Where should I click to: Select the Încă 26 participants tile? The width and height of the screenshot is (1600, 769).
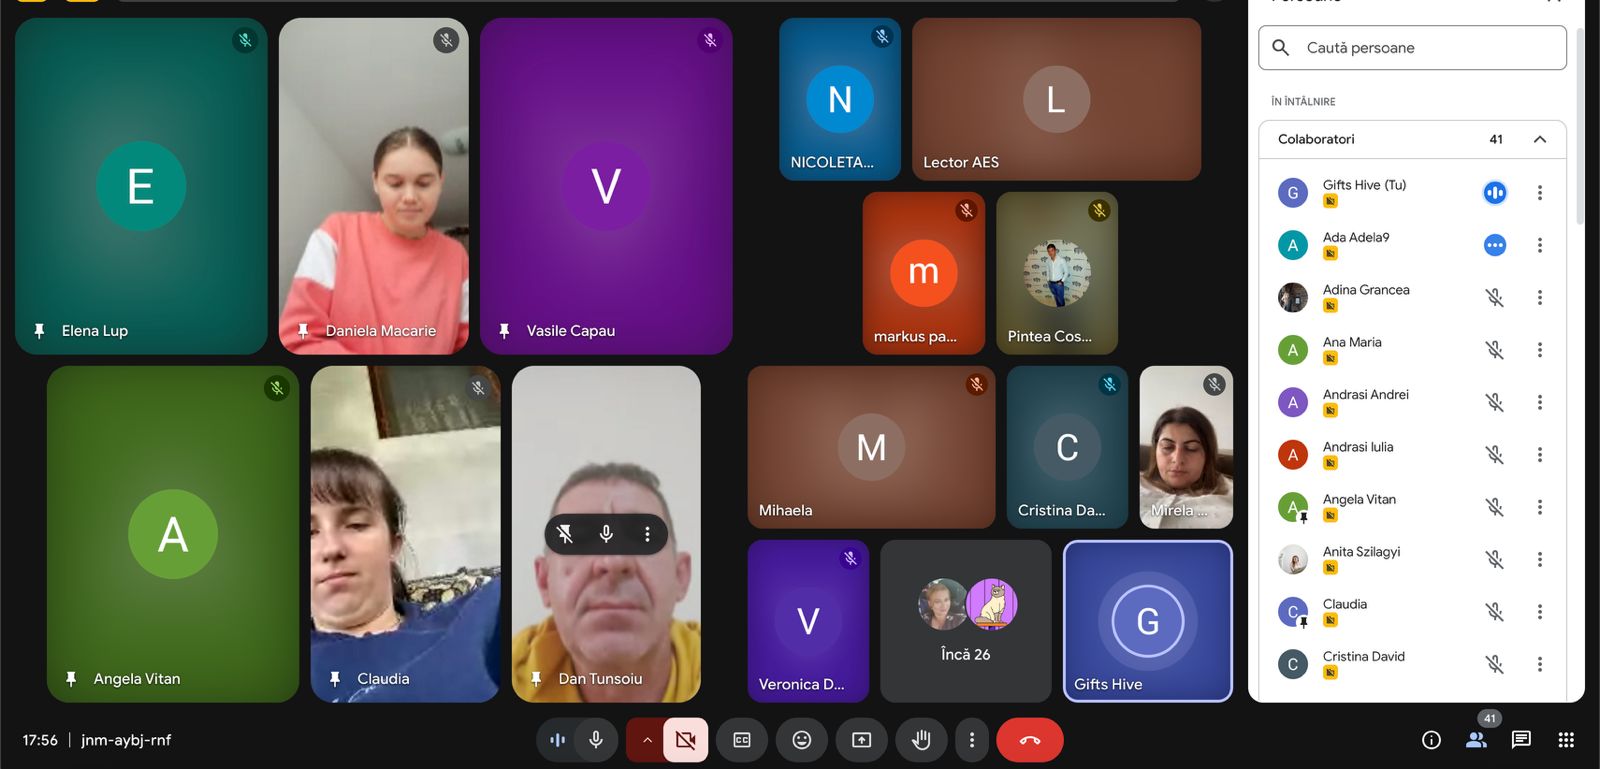point(965,621)
